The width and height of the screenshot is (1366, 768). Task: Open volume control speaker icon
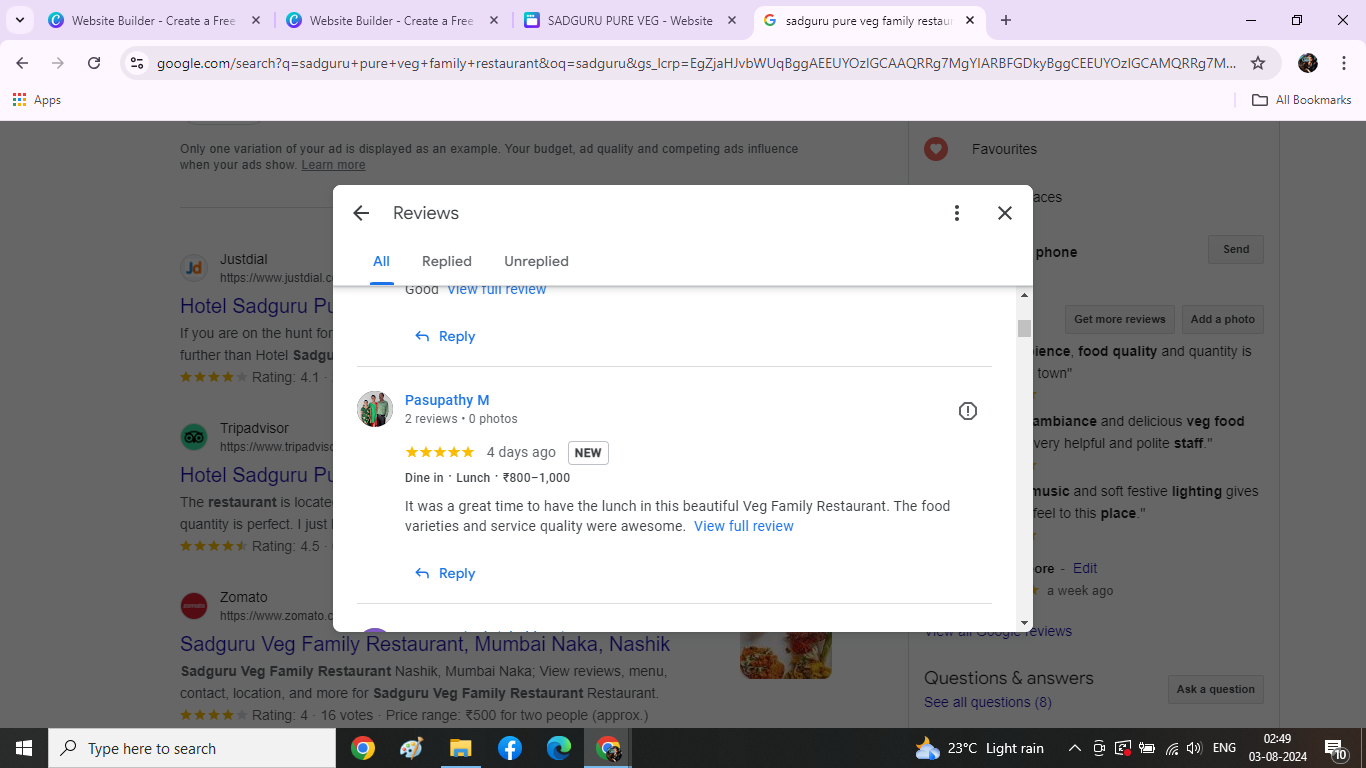[x=1194, y=748]
